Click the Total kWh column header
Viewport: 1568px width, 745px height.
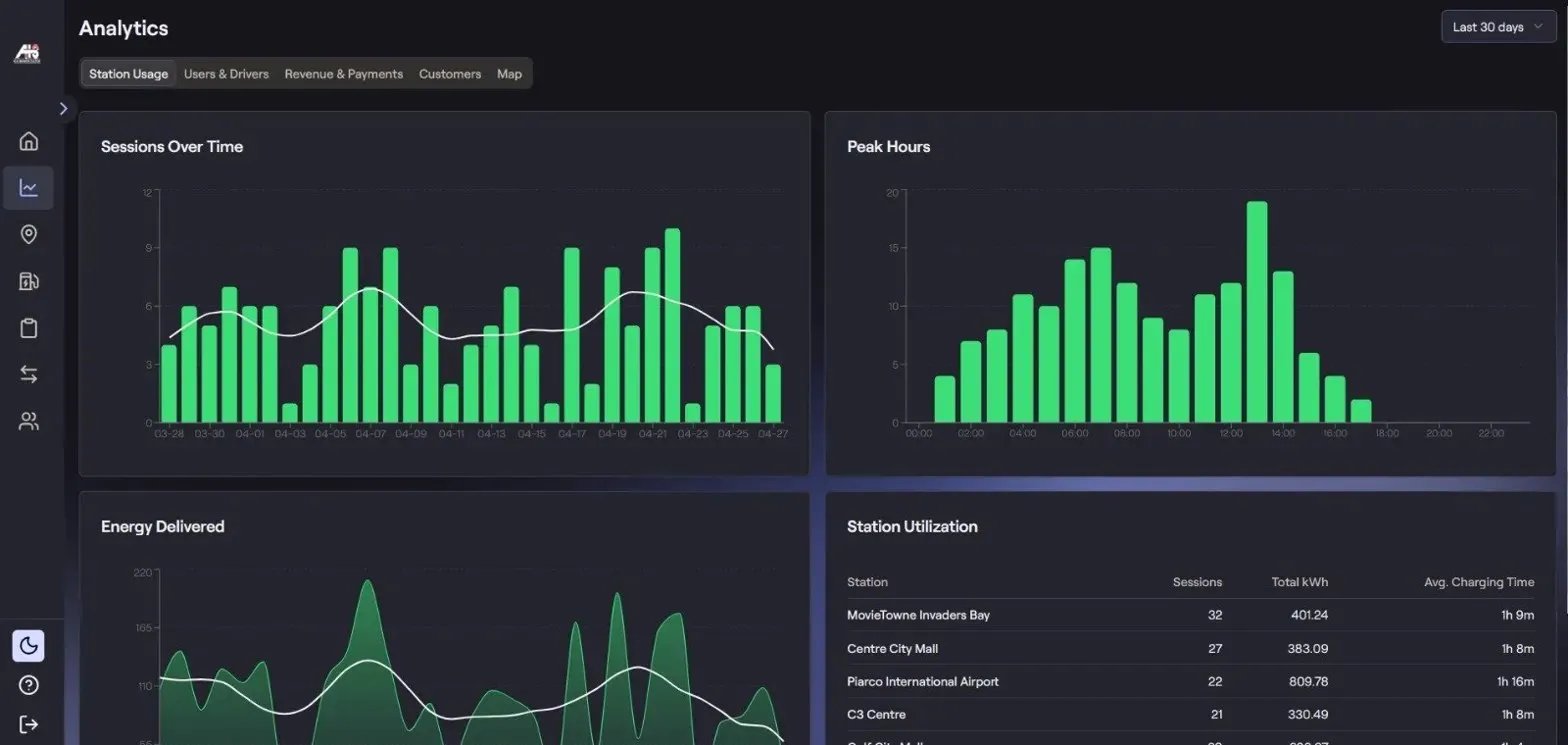coord(1300,582)
